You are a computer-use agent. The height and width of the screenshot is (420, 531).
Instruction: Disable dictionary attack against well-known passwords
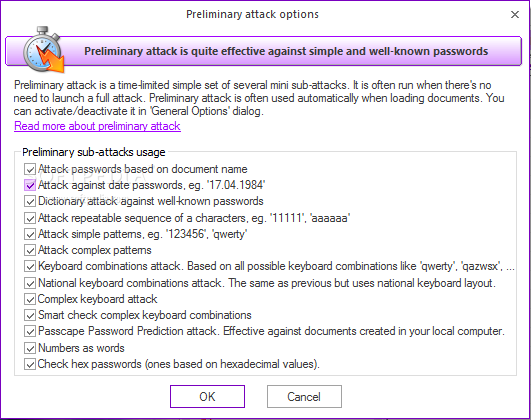click(x=30, y=202)
